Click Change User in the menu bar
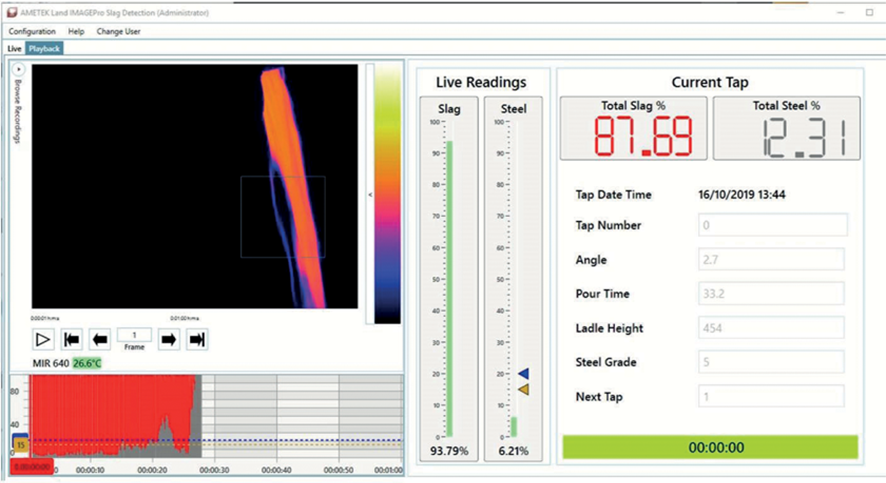Viewport: 886px width, 483px height. [x=119, y=31]
